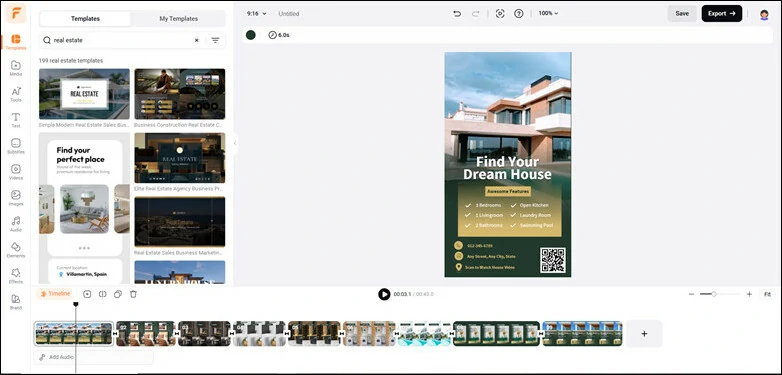Viewport: 782px width, 375px height.
Task: Click the Save button
Action: 682,13
